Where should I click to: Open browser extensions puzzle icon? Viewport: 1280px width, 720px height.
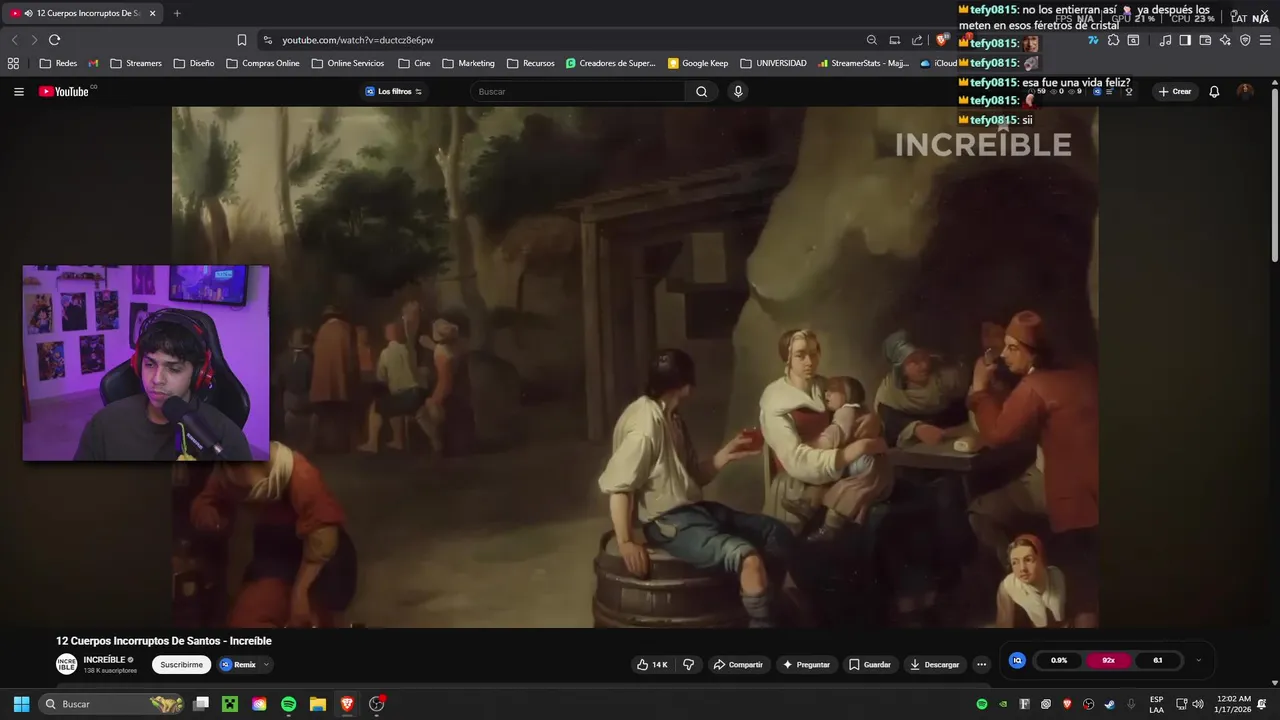1113,40
